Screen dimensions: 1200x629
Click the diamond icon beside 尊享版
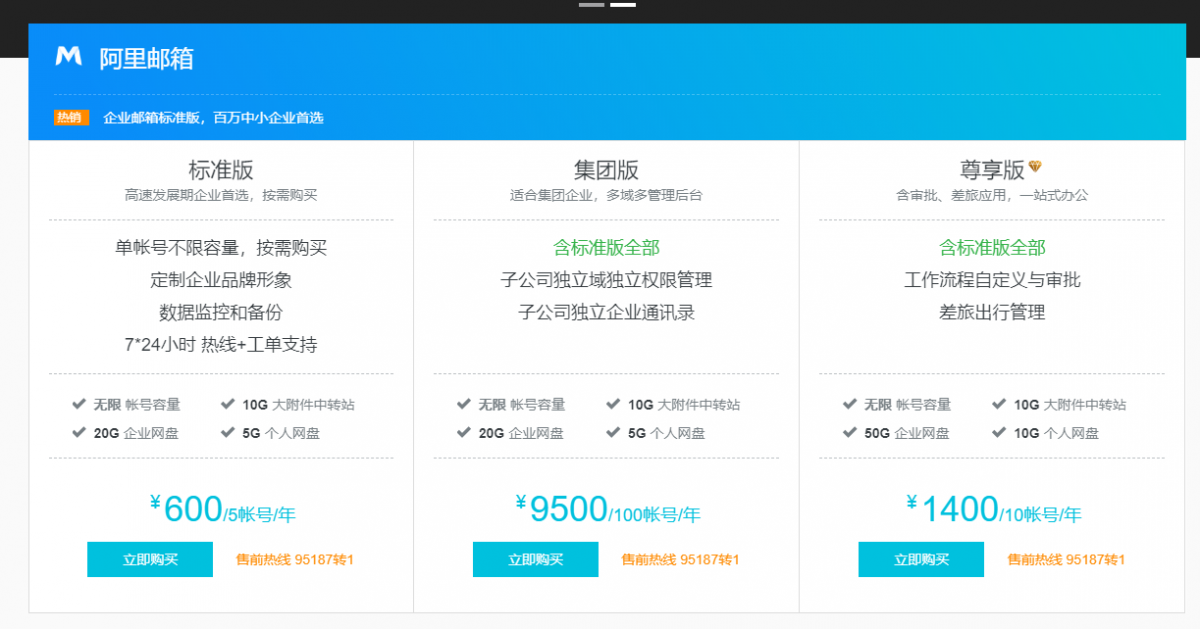[1035, 166]
